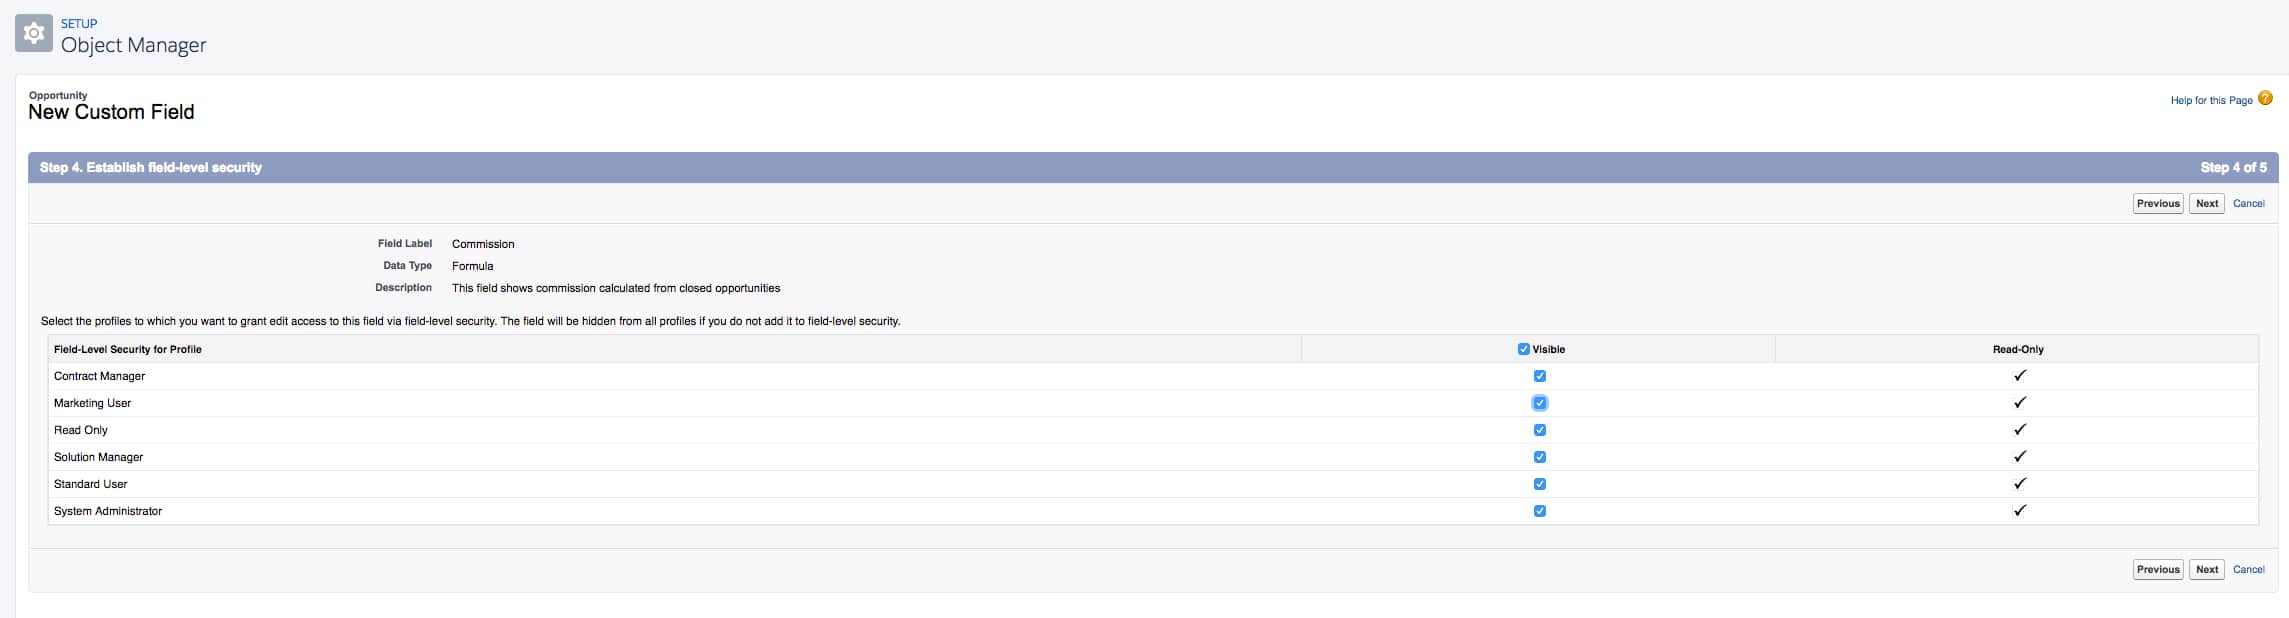
Task: Uncheck Visible for Marketing User profile
Action: click(x=1539, y=403)
